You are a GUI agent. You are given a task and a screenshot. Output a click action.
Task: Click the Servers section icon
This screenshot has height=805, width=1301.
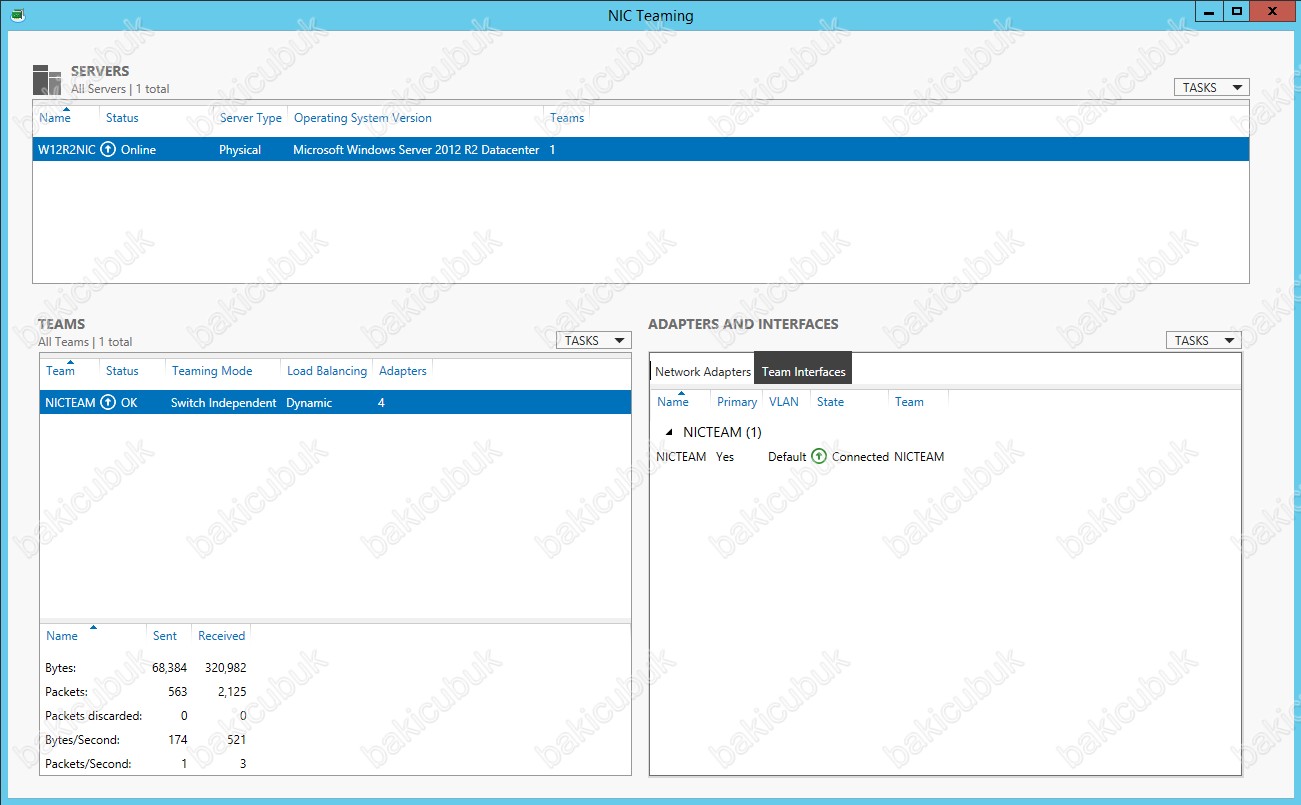point(47,80)
